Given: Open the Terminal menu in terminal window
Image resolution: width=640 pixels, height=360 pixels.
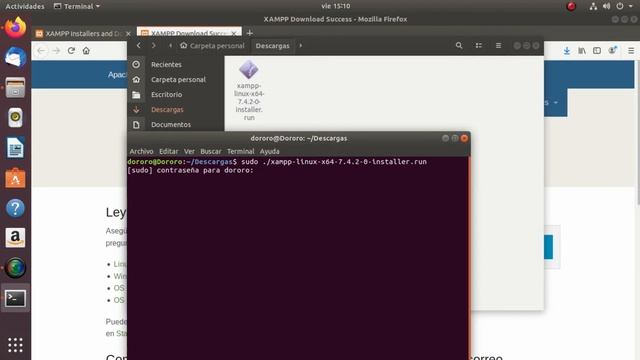Looking at the screenshot, I should (x=240, y=151).
